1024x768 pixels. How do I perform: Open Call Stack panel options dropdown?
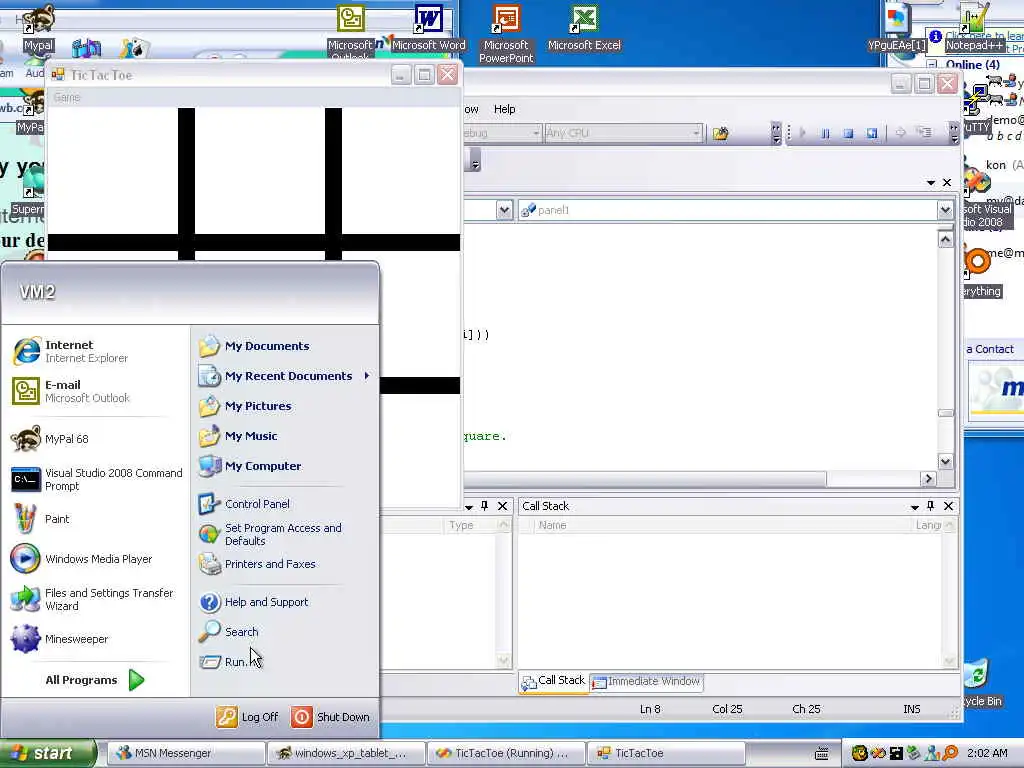click(914, 507)
